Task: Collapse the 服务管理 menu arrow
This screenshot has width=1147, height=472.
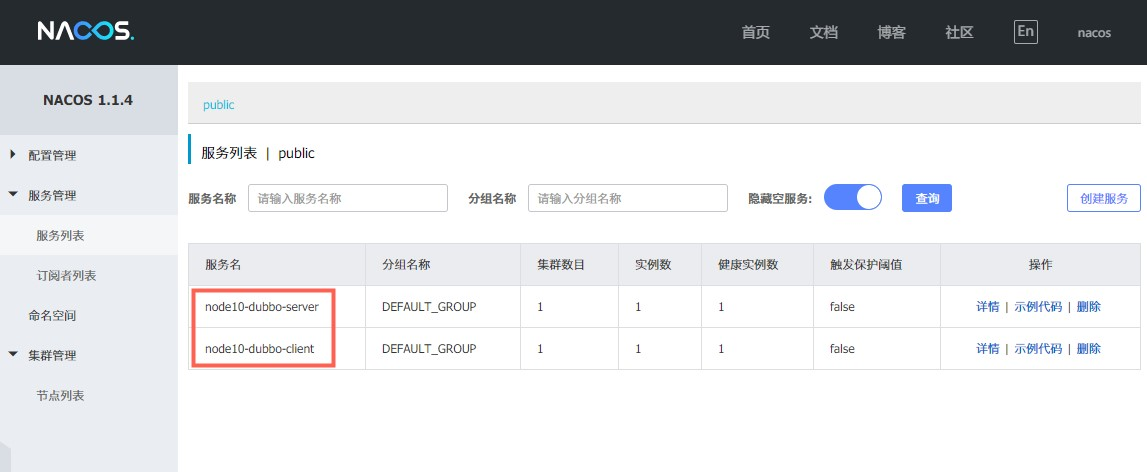Action: pyautogui.click(x=13, y=195)
